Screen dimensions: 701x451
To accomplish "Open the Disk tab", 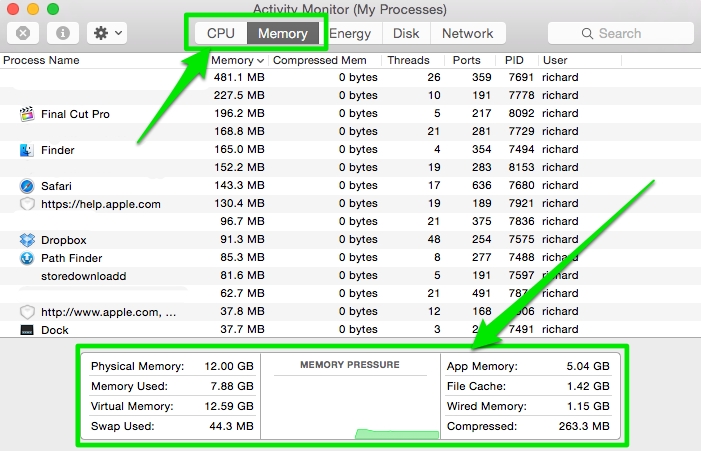I will 406,34.
